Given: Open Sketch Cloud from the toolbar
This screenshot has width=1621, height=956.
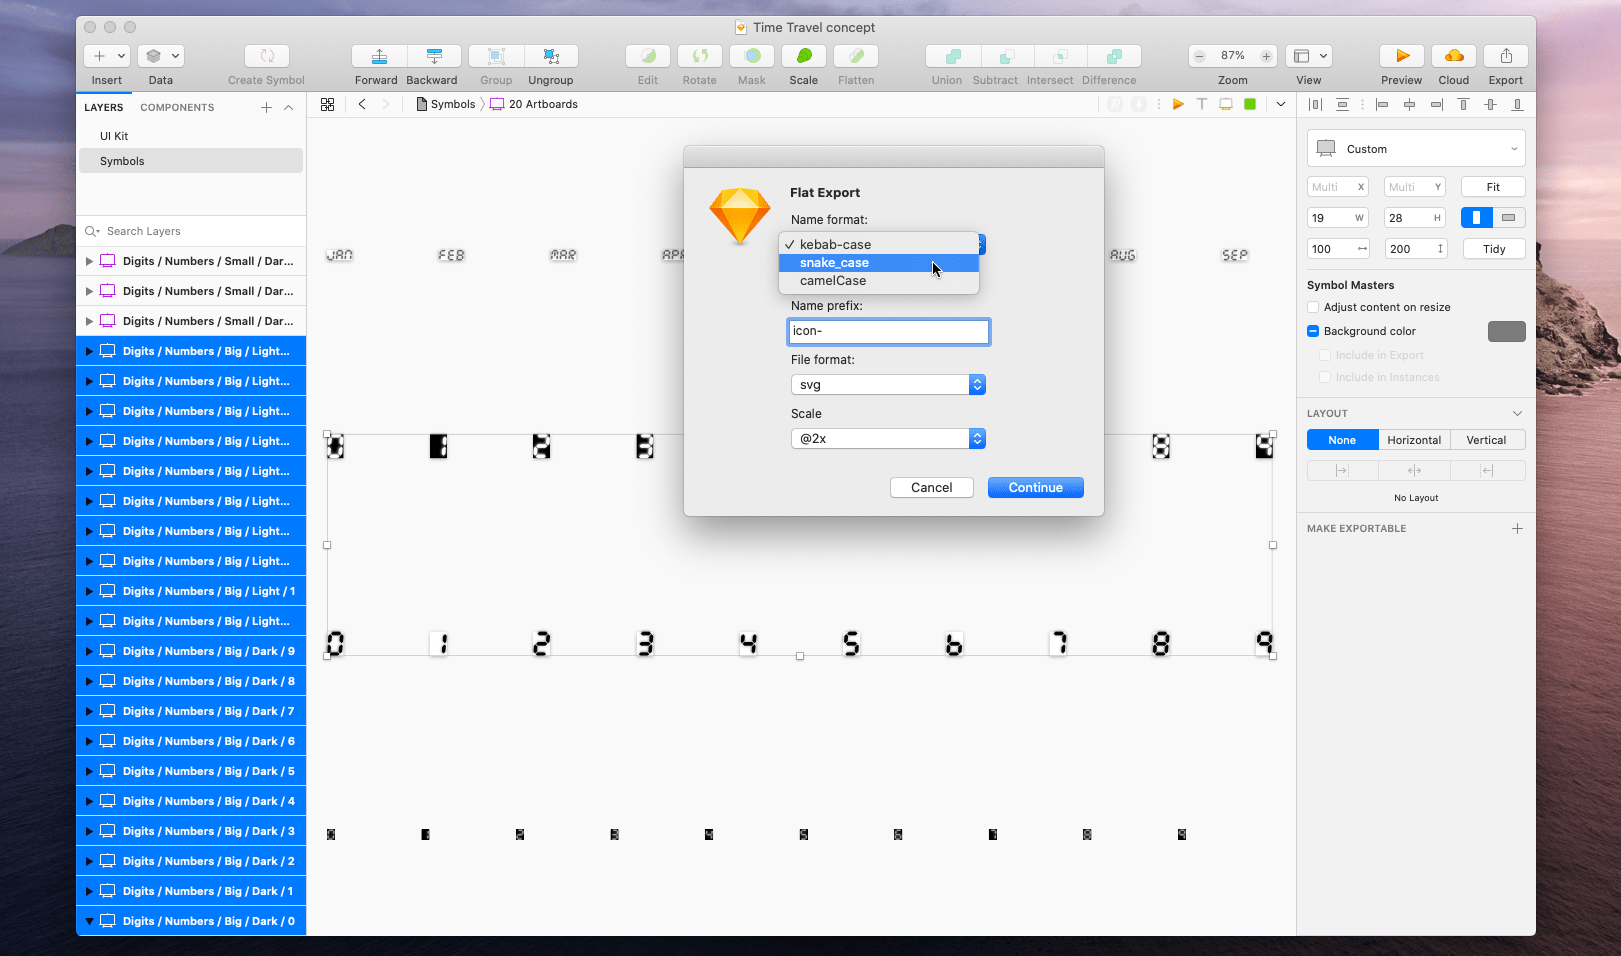Looking at the screenshot, I should (x=1453, y=56).
